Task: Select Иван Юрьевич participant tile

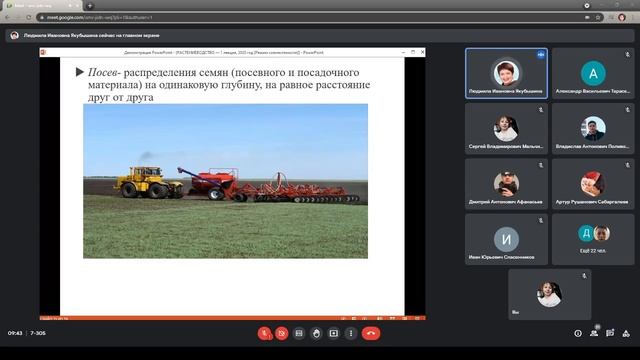Action: pos(506,240)
